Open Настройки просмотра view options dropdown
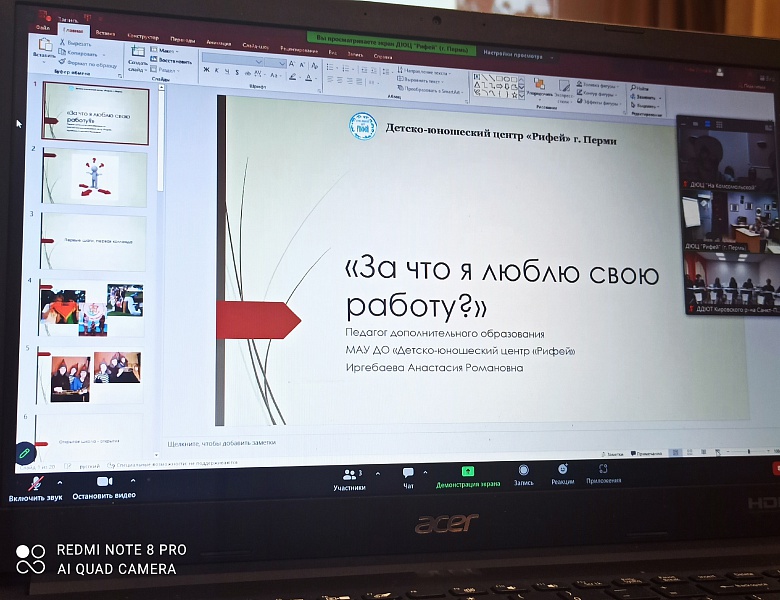This screenshot has width=780, height=600. (x=518, y=55)
